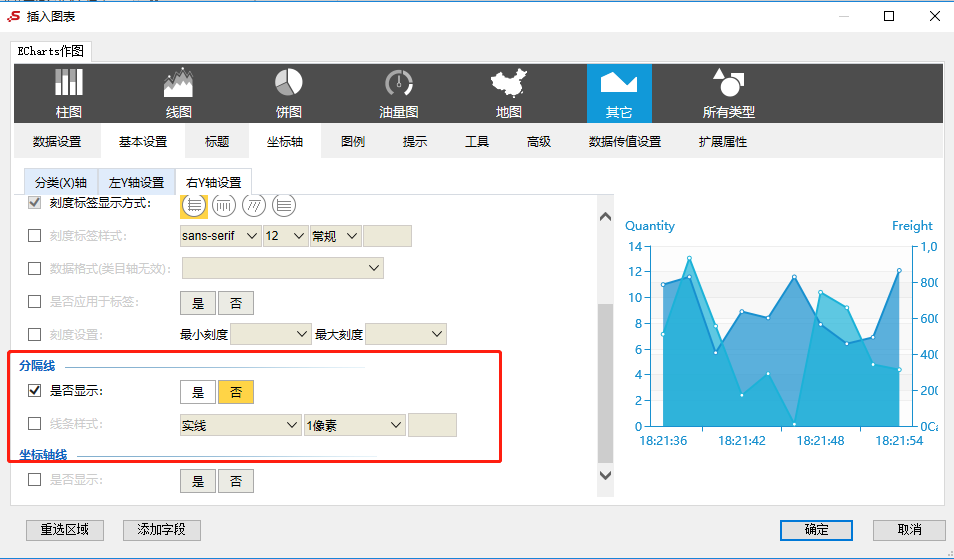Switch to the 数据传值设置 tab
The width and height of the screenshot is (954, 559).
pos(625,142)
